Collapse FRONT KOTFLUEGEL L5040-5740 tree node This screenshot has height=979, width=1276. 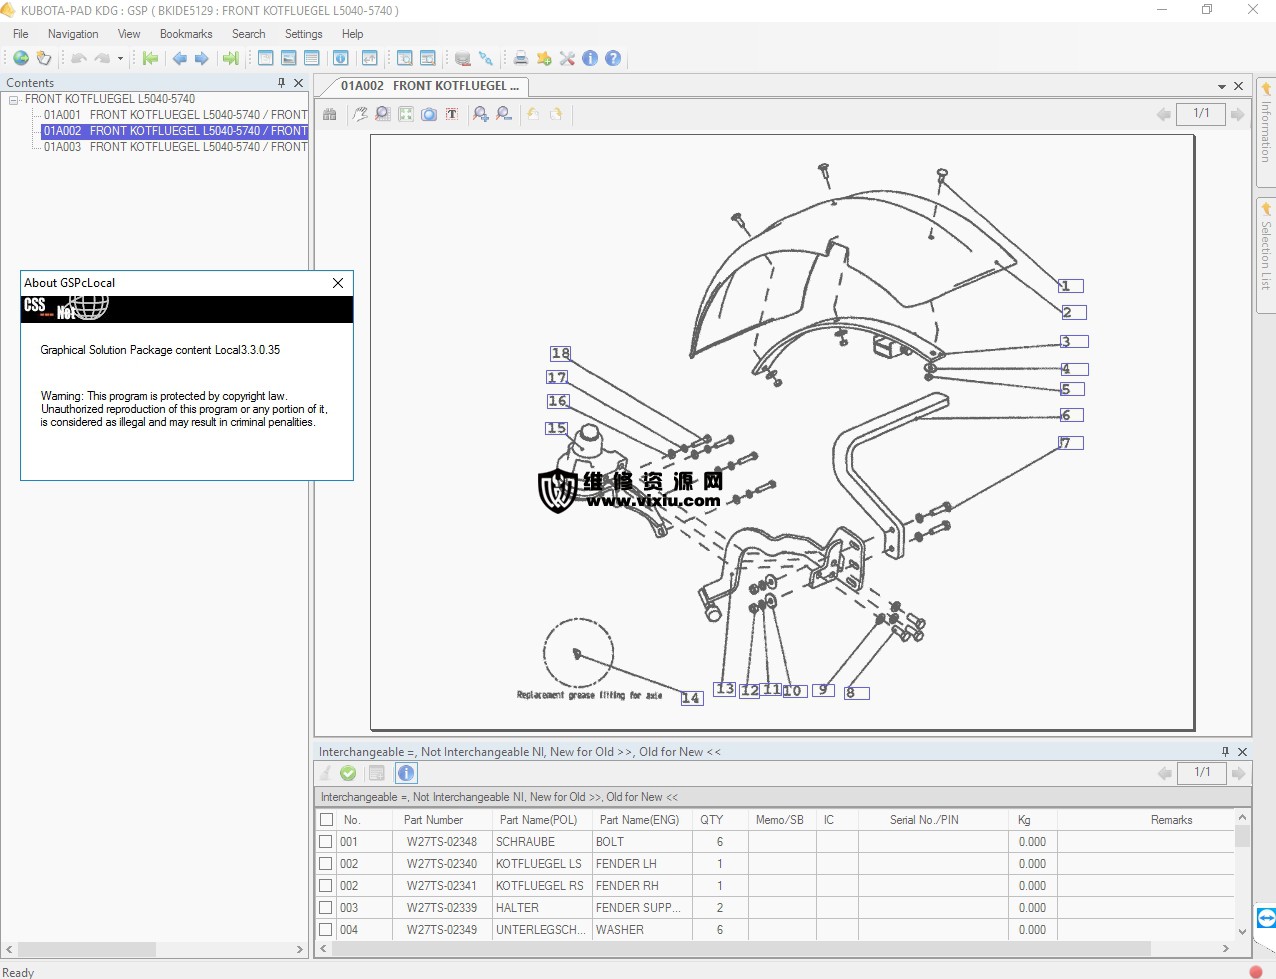pyautogui.click(x=14, y=100)
